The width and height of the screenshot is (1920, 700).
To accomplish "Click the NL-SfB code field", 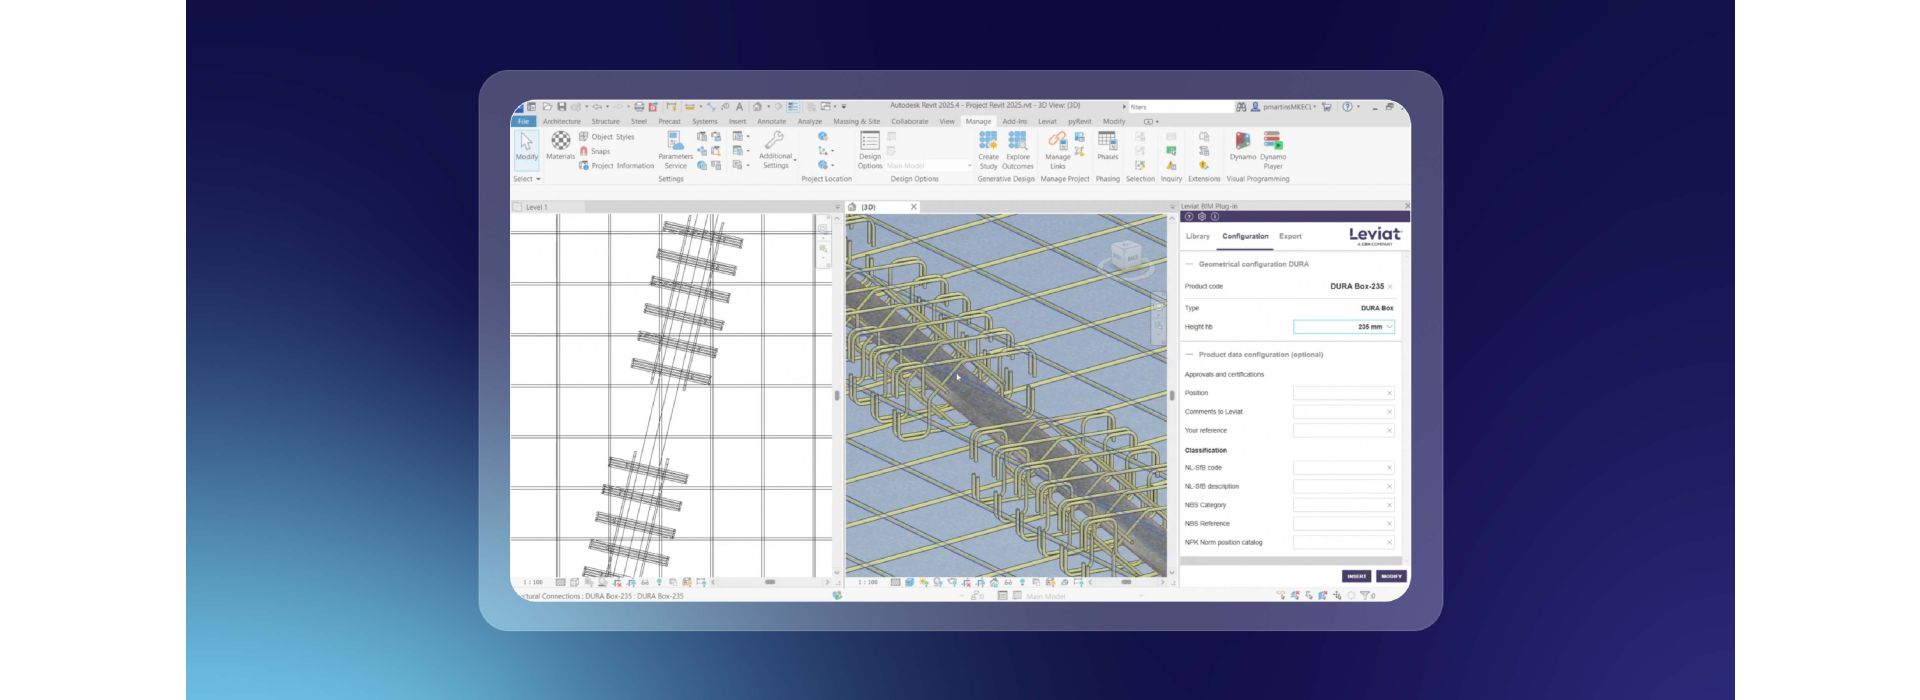I will click(1343, 468).
